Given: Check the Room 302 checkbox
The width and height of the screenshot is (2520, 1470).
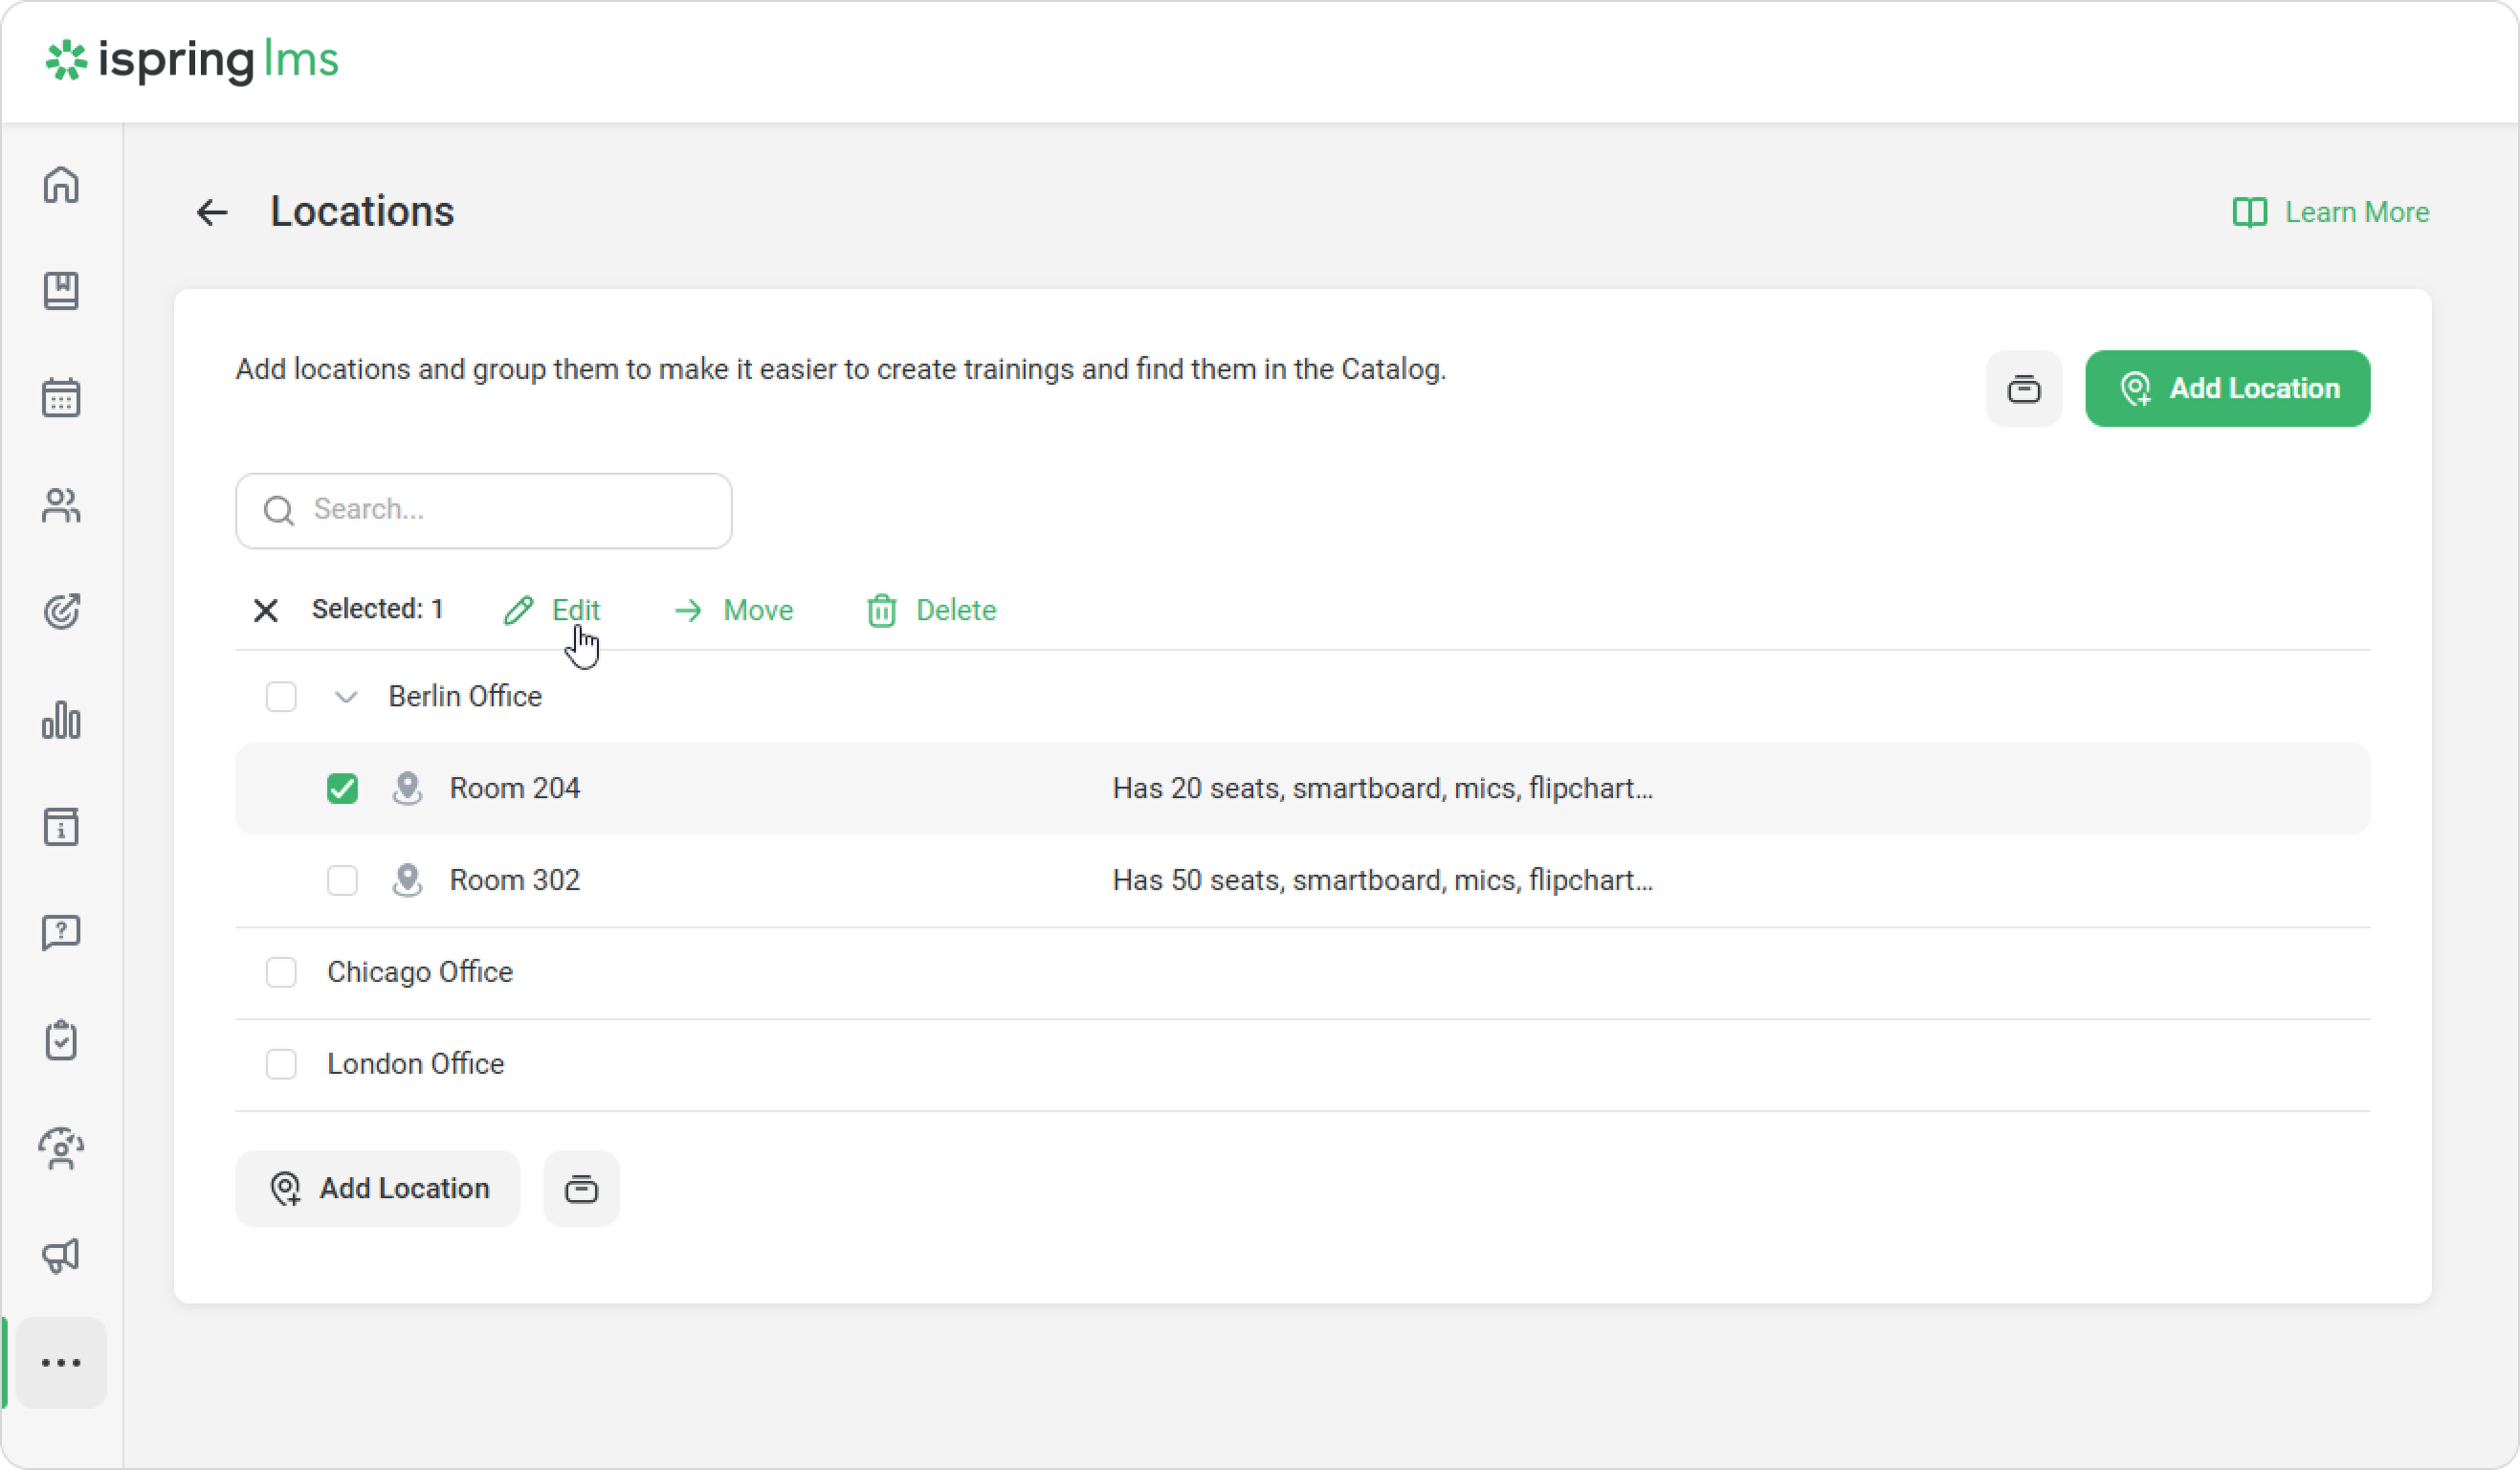Looking at the screenshot, I should coord(342,880).
